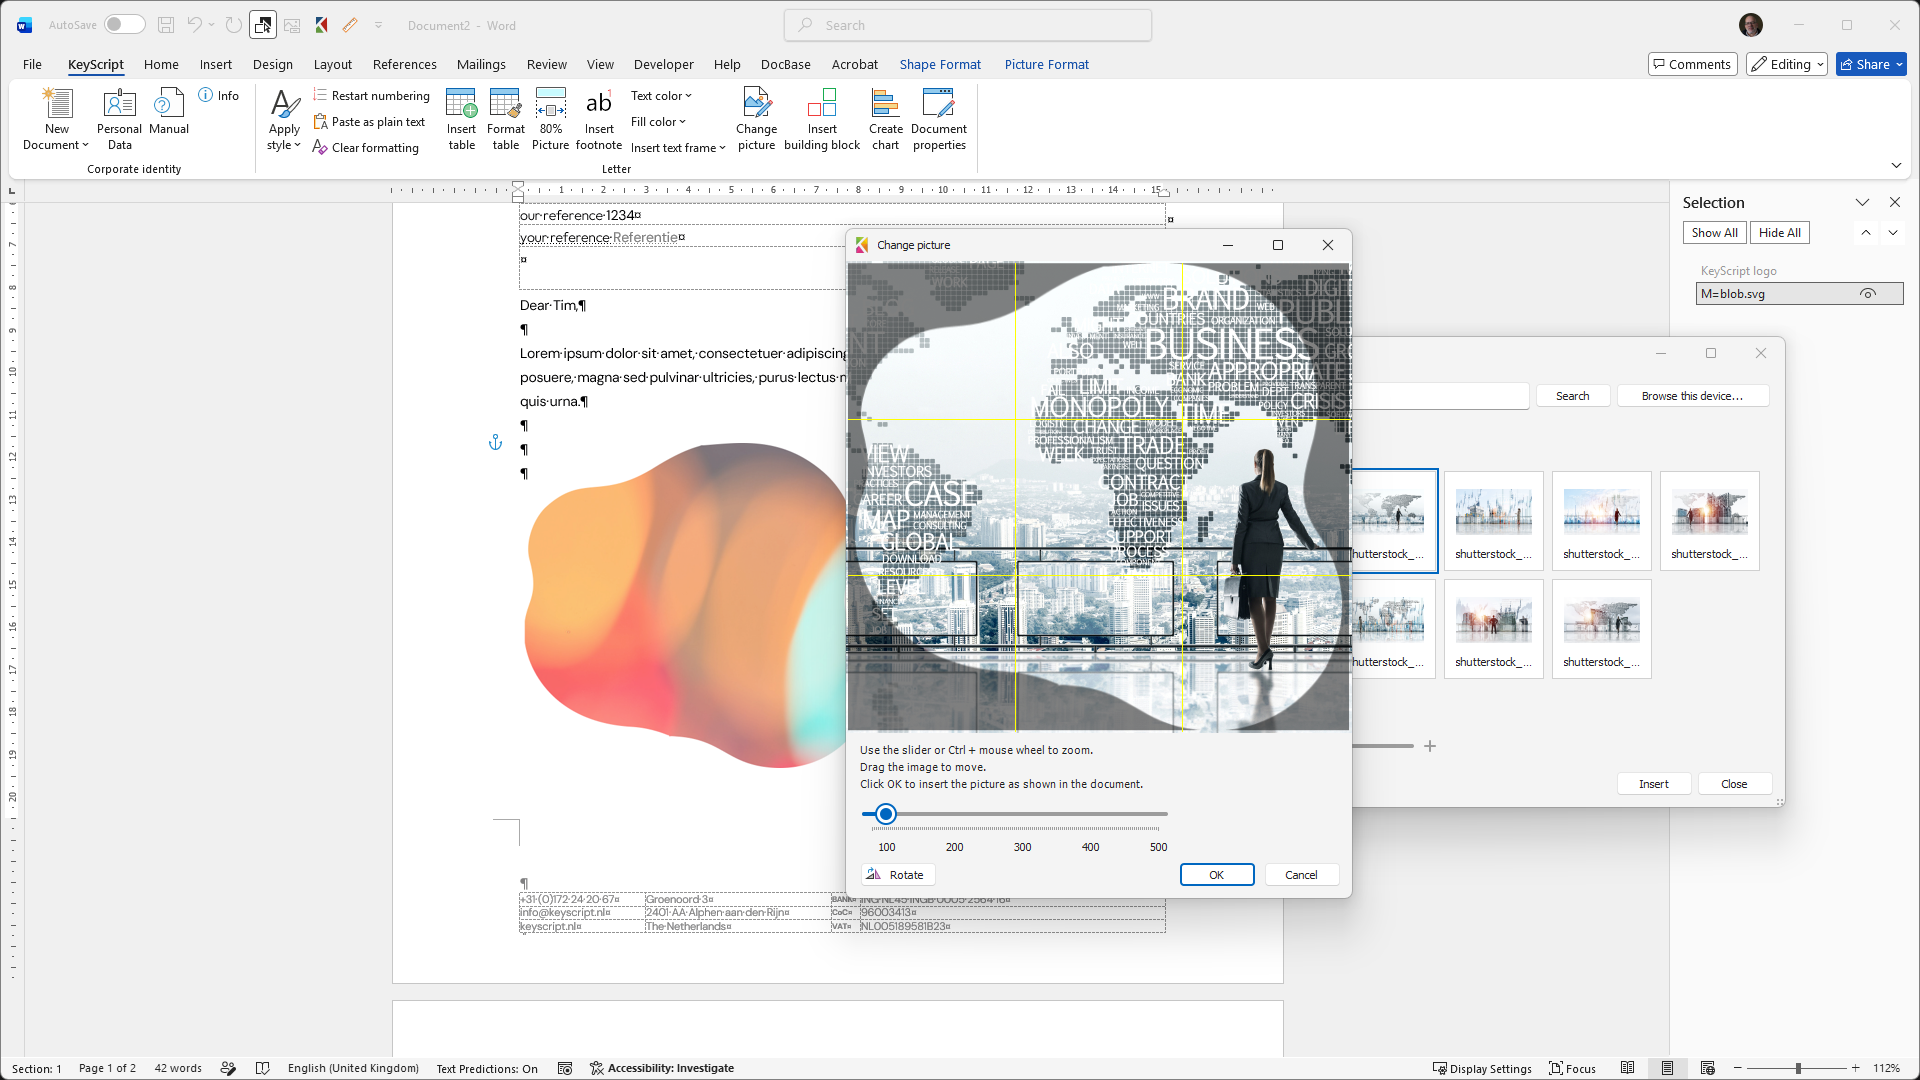The height and width of the screenshot is (1080, 1920).
Task: Click the Insert table icon
Action: 461,119
